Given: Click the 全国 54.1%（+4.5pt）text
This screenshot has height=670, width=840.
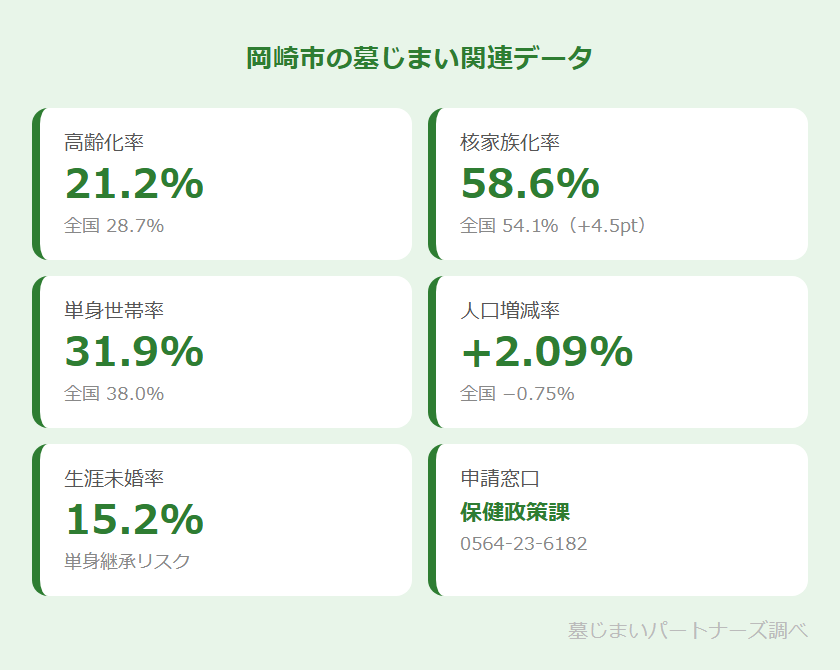Looking at the screenshot, I should pos(556,226).
